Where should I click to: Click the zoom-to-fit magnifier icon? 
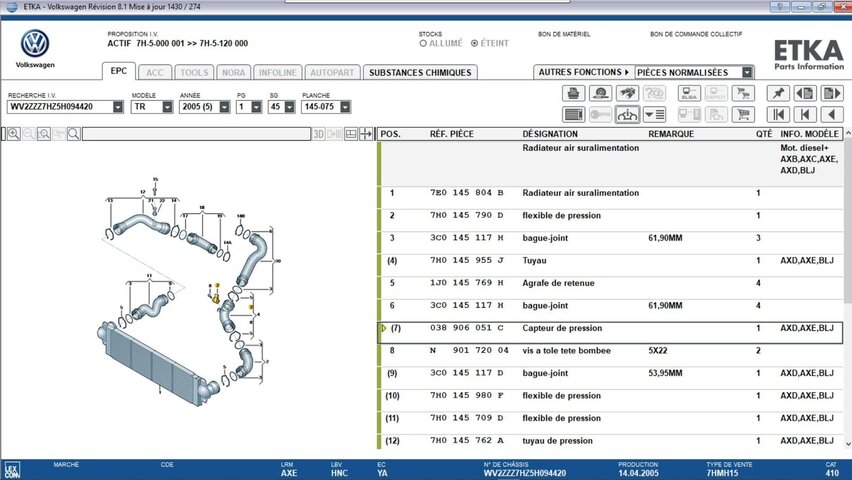[43, 134]
